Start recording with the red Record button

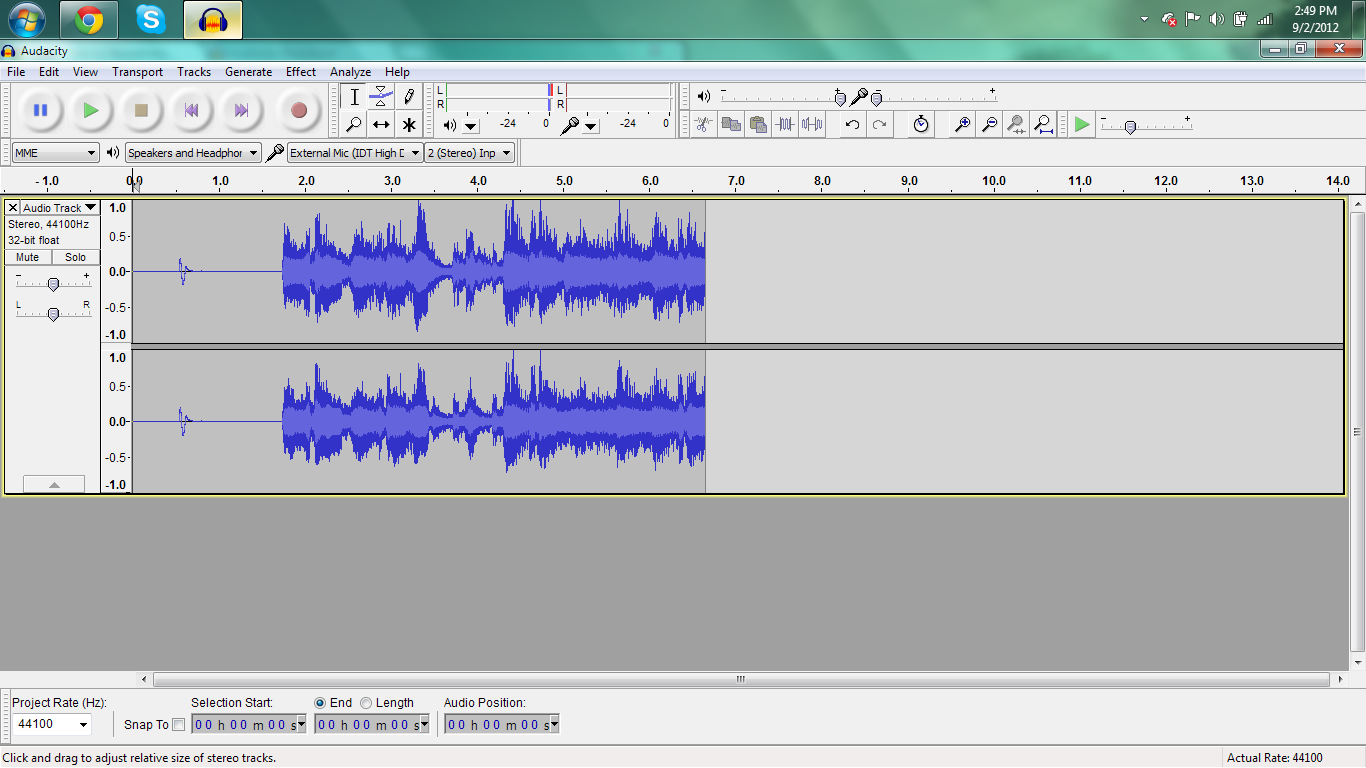[298, 110]
